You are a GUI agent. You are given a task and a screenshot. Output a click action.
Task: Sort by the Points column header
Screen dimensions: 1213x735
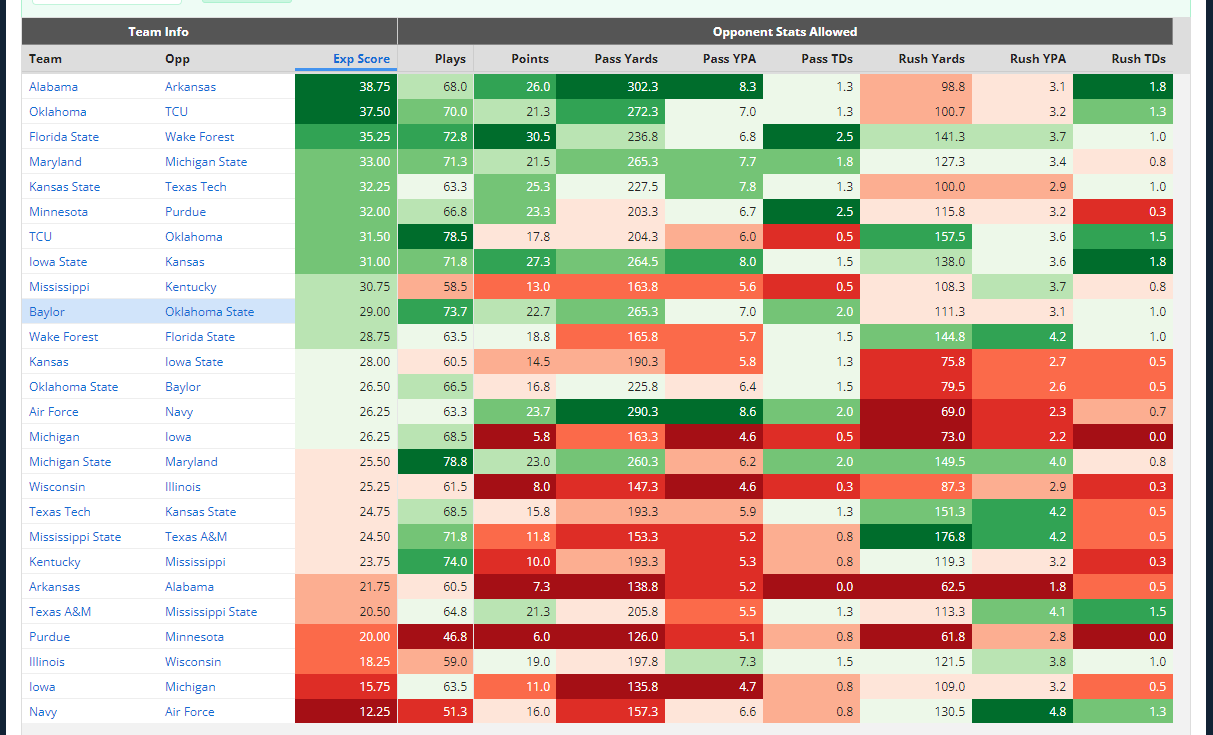click(514, 59)
